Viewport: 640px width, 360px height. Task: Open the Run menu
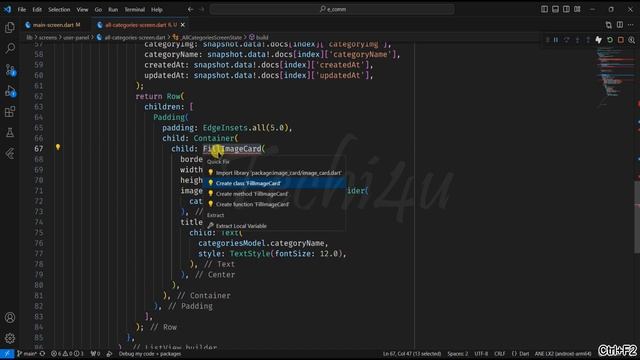tap(113, 9)
